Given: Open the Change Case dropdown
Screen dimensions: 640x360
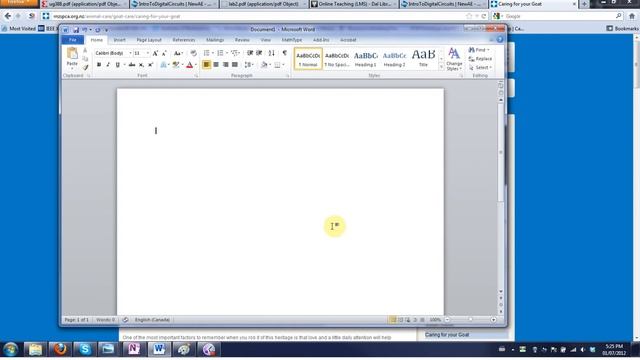Looking at the screenshot, I should [x=178, y=53].
